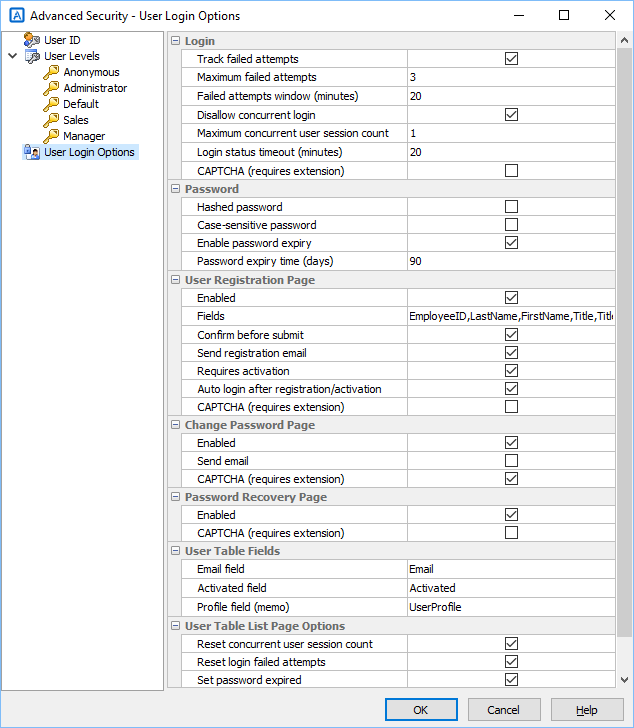Collapse the Login section
The image size is (634, 728).
point(175,41)
